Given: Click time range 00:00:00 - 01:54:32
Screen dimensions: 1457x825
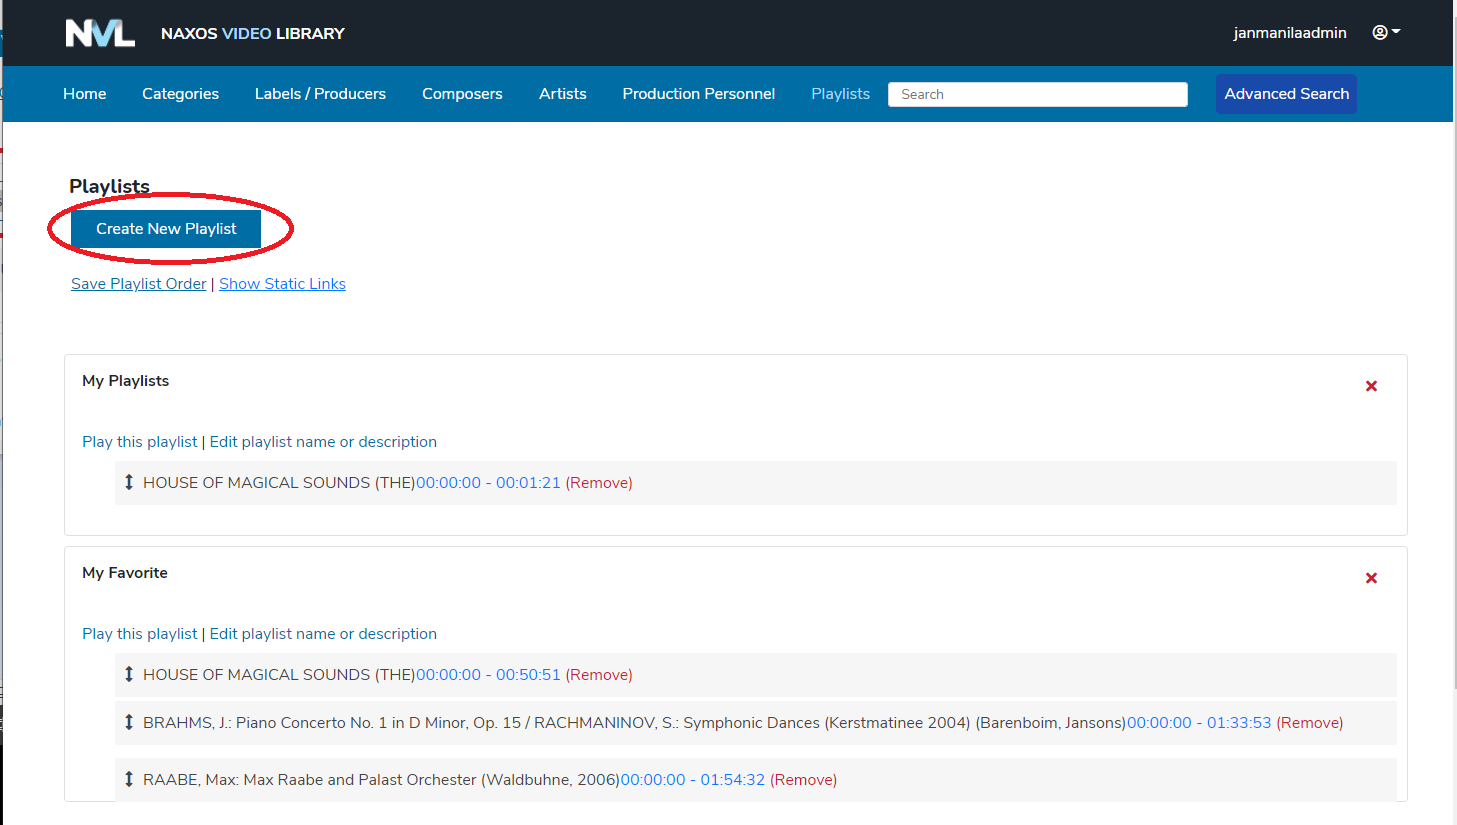Looking at the screenshot, I should pyautogui.click(x=693, y=780).
